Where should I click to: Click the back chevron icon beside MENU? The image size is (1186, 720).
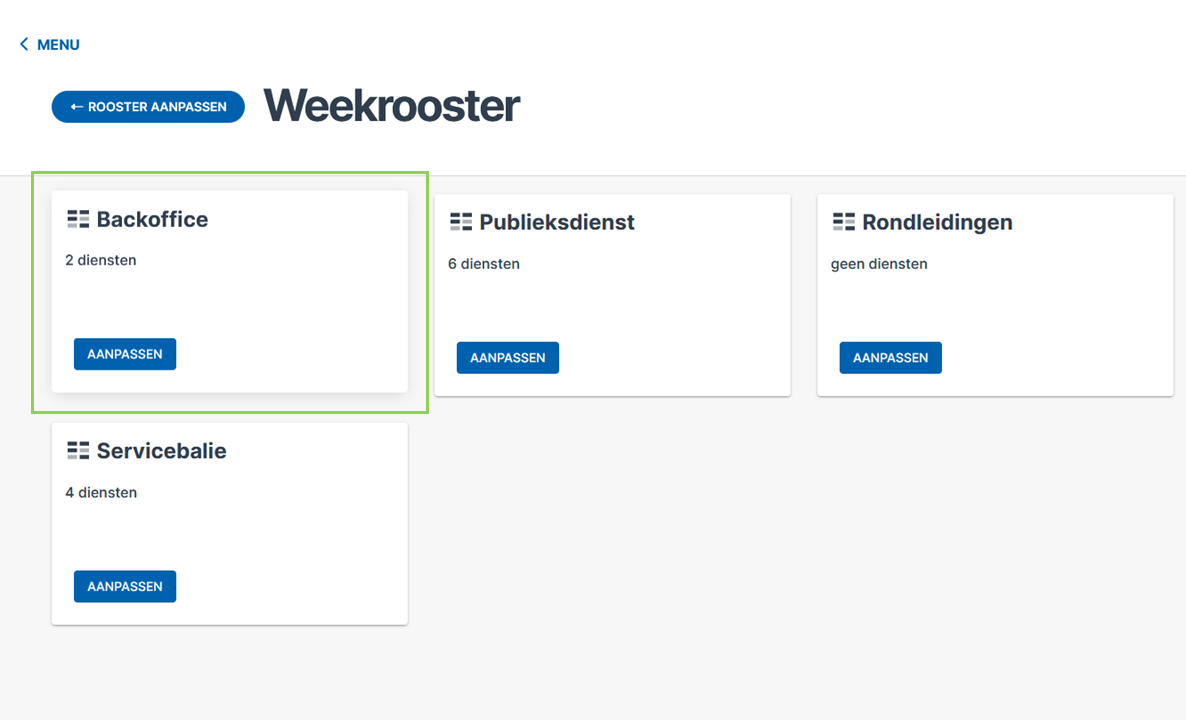pos(24,45)
